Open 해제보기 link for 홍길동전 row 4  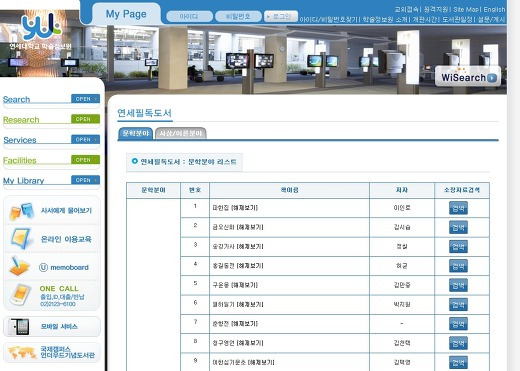coord(250,266)
